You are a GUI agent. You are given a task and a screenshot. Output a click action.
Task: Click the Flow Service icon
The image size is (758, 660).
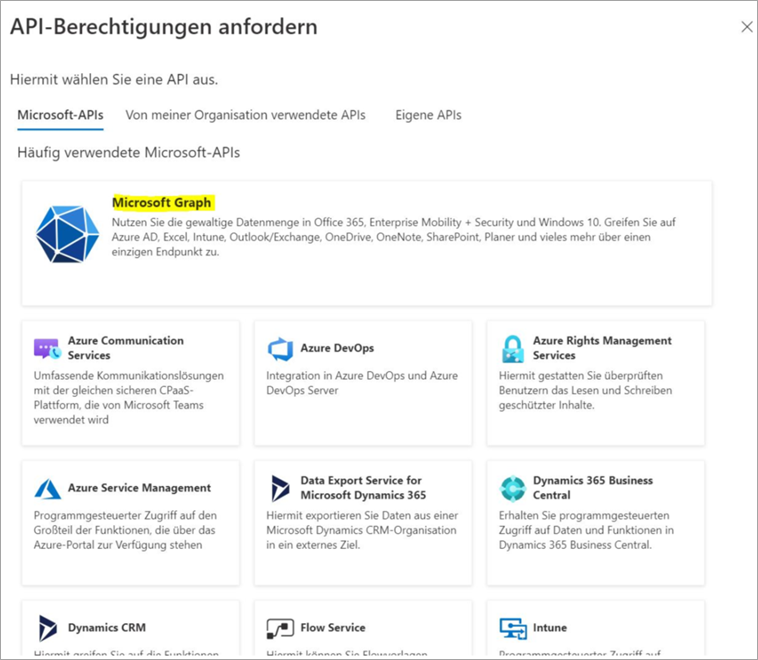pos(280,628)
